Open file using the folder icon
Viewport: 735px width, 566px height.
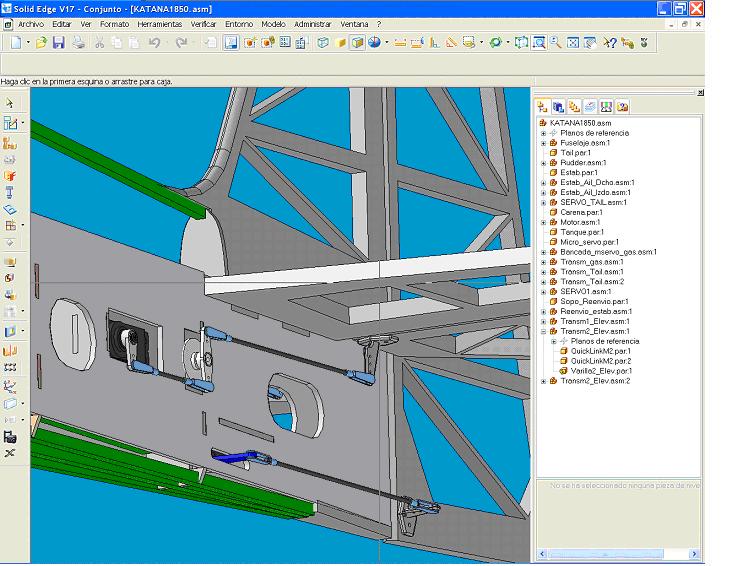pos(41,43)
